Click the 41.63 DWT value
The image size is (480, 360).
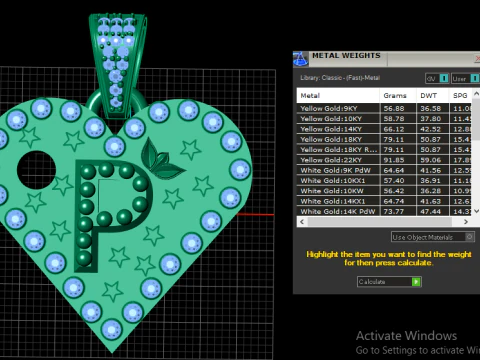point(430,201)
